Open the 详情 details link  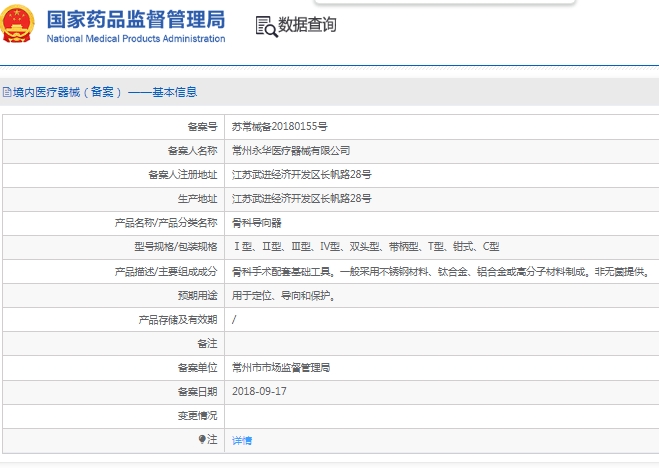coord(242,440)
